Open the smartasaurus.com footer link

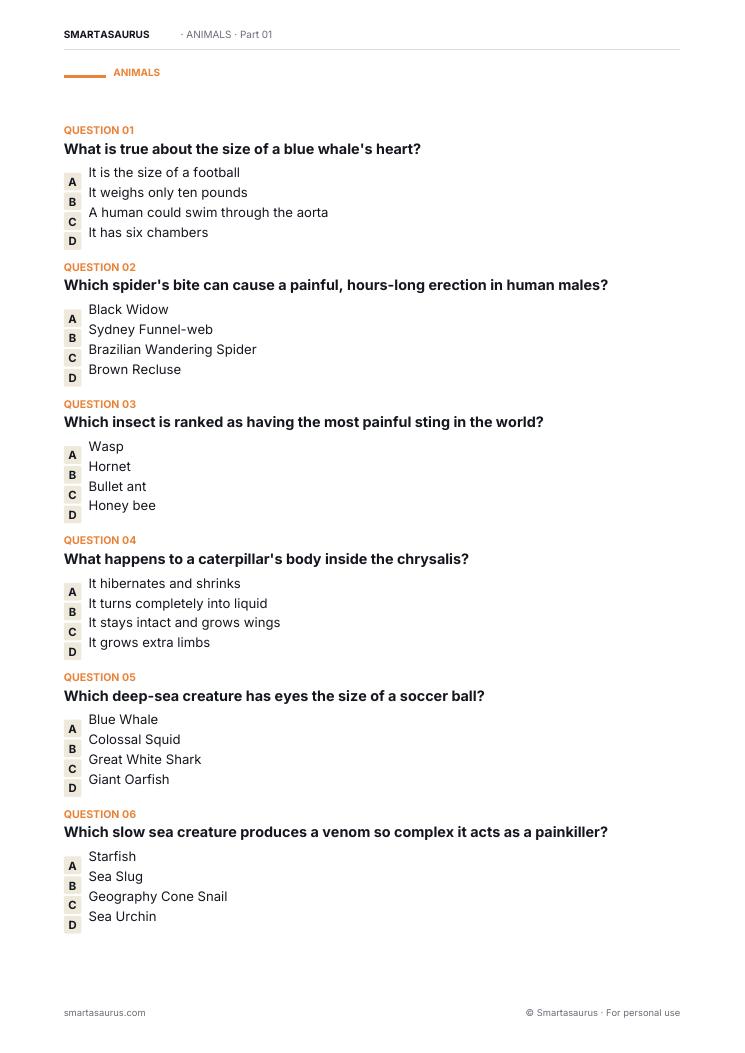click(x=105, y=1013)
